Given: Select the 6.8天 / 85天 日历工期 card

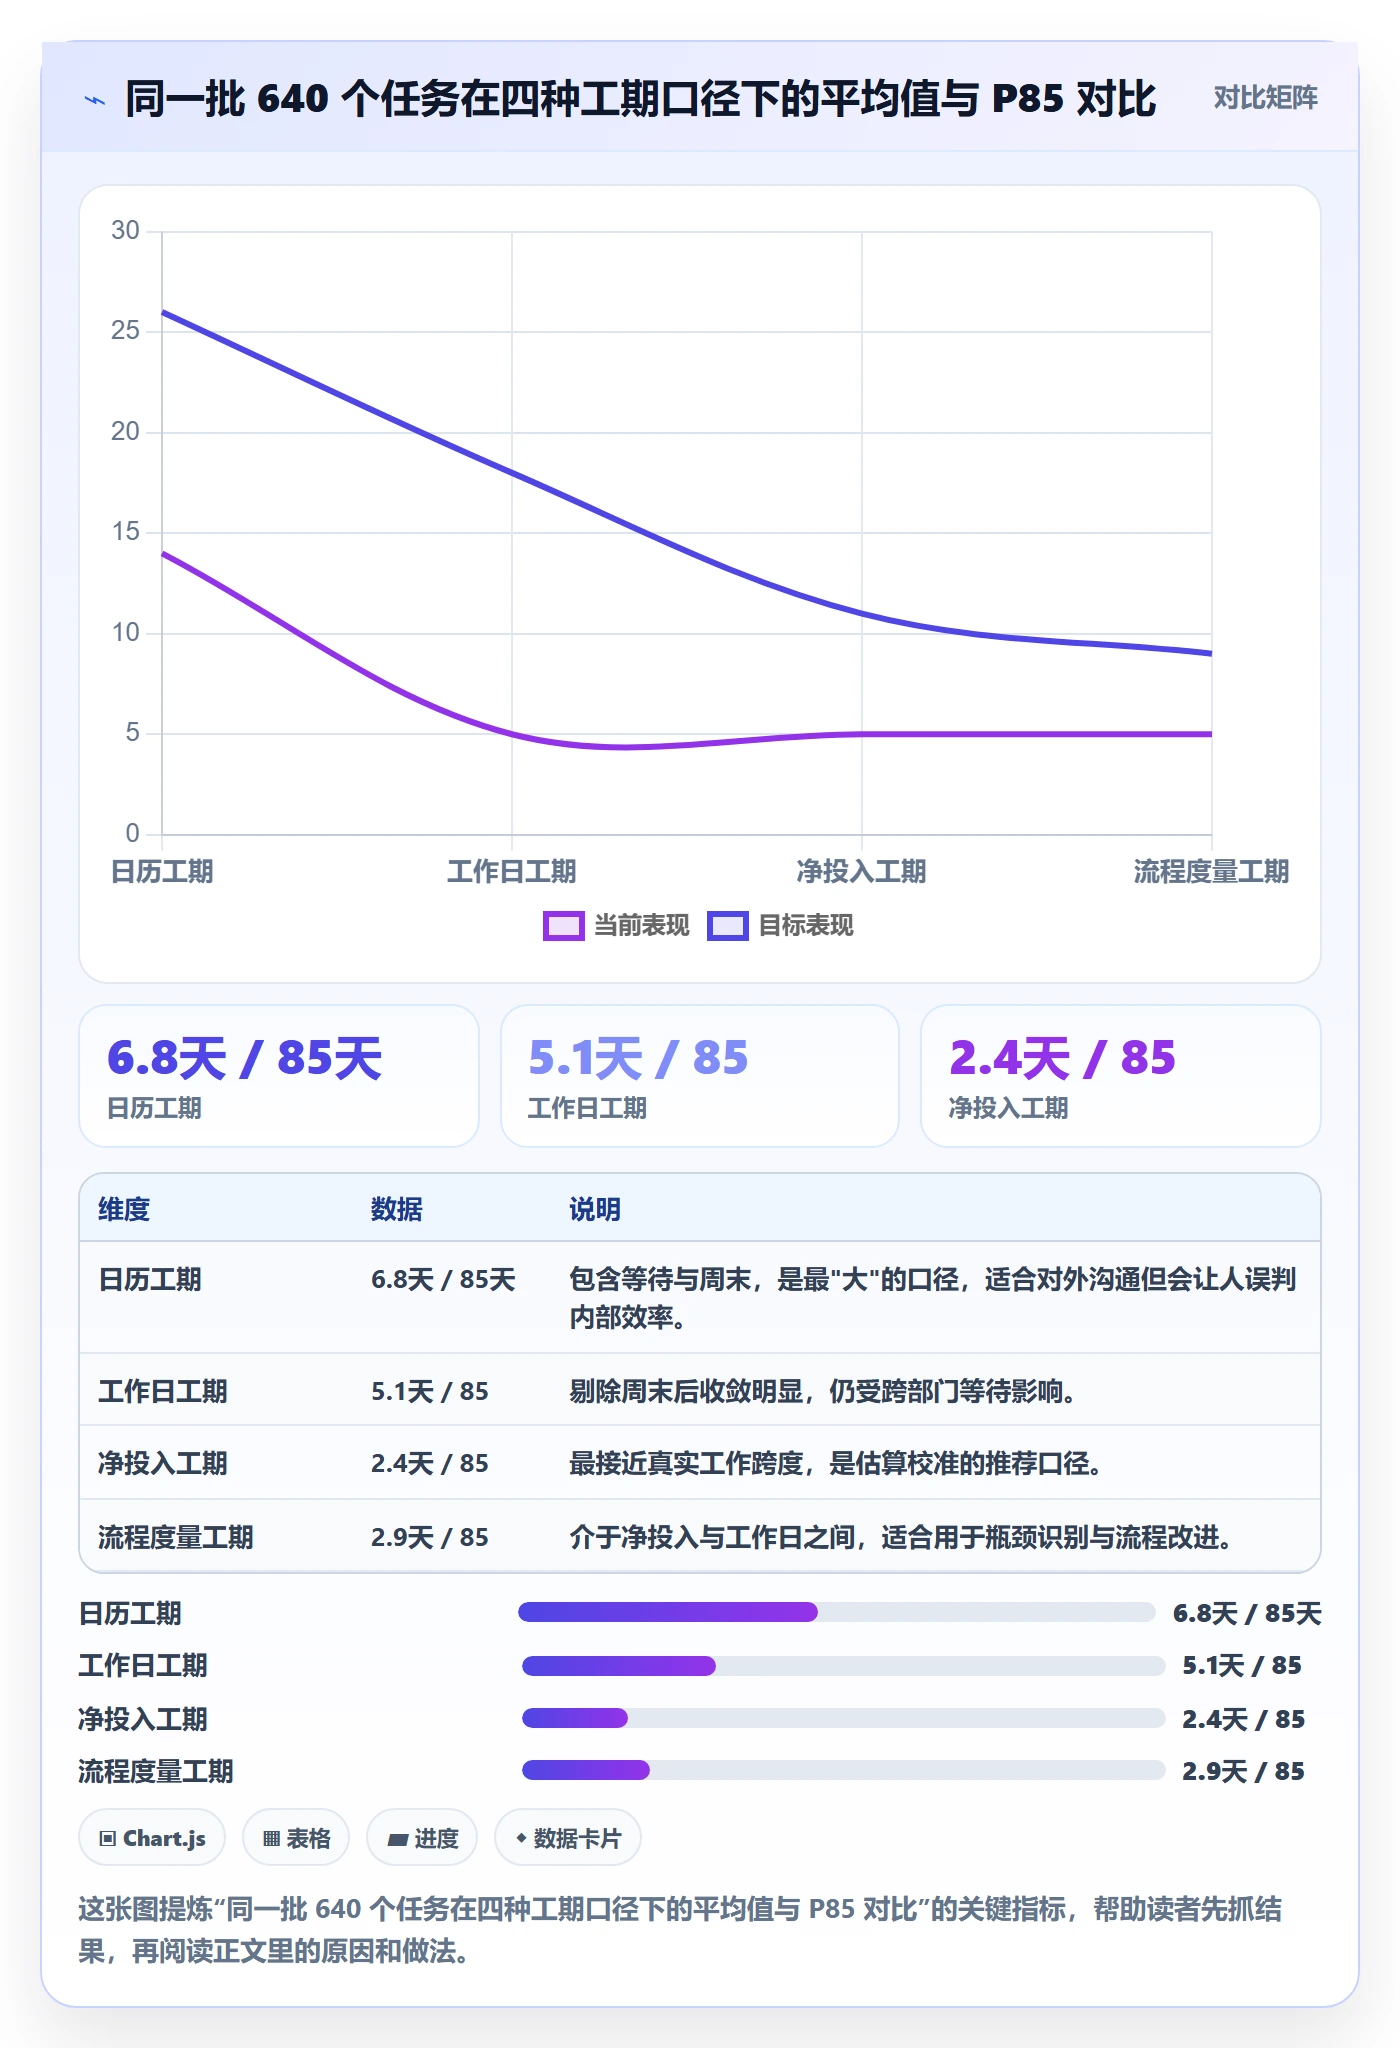Looking at the screenshot, I should point(279,1076).
